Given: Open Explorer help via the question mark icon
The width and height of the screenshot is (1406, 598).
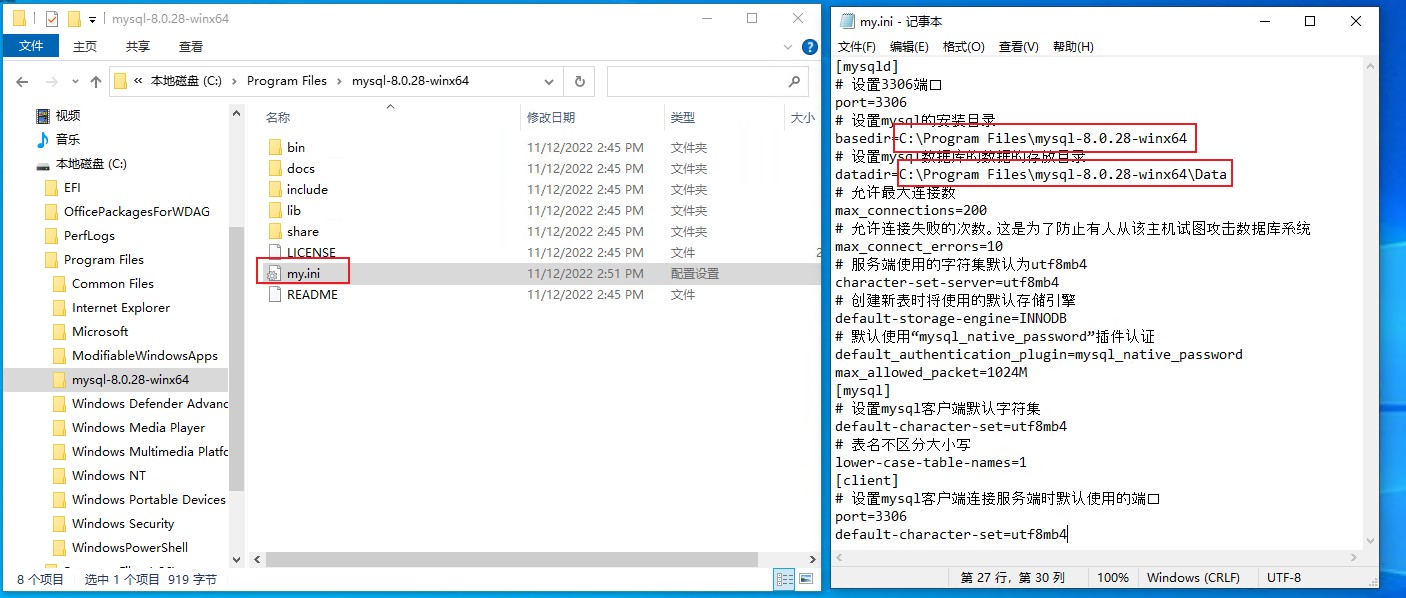Looking at the screenshot, I should [809, 46].
